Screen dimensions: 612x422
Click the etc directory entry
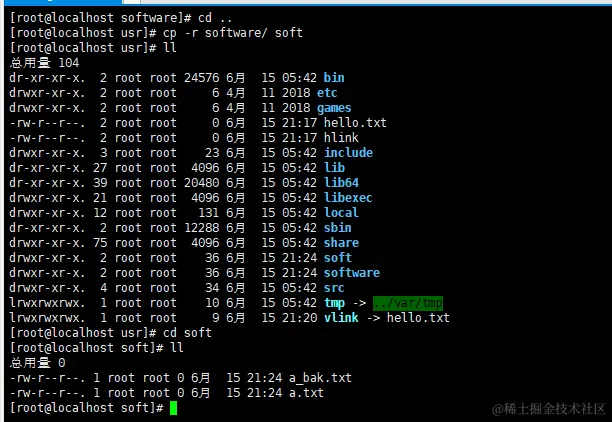click(x=327, y=93)
